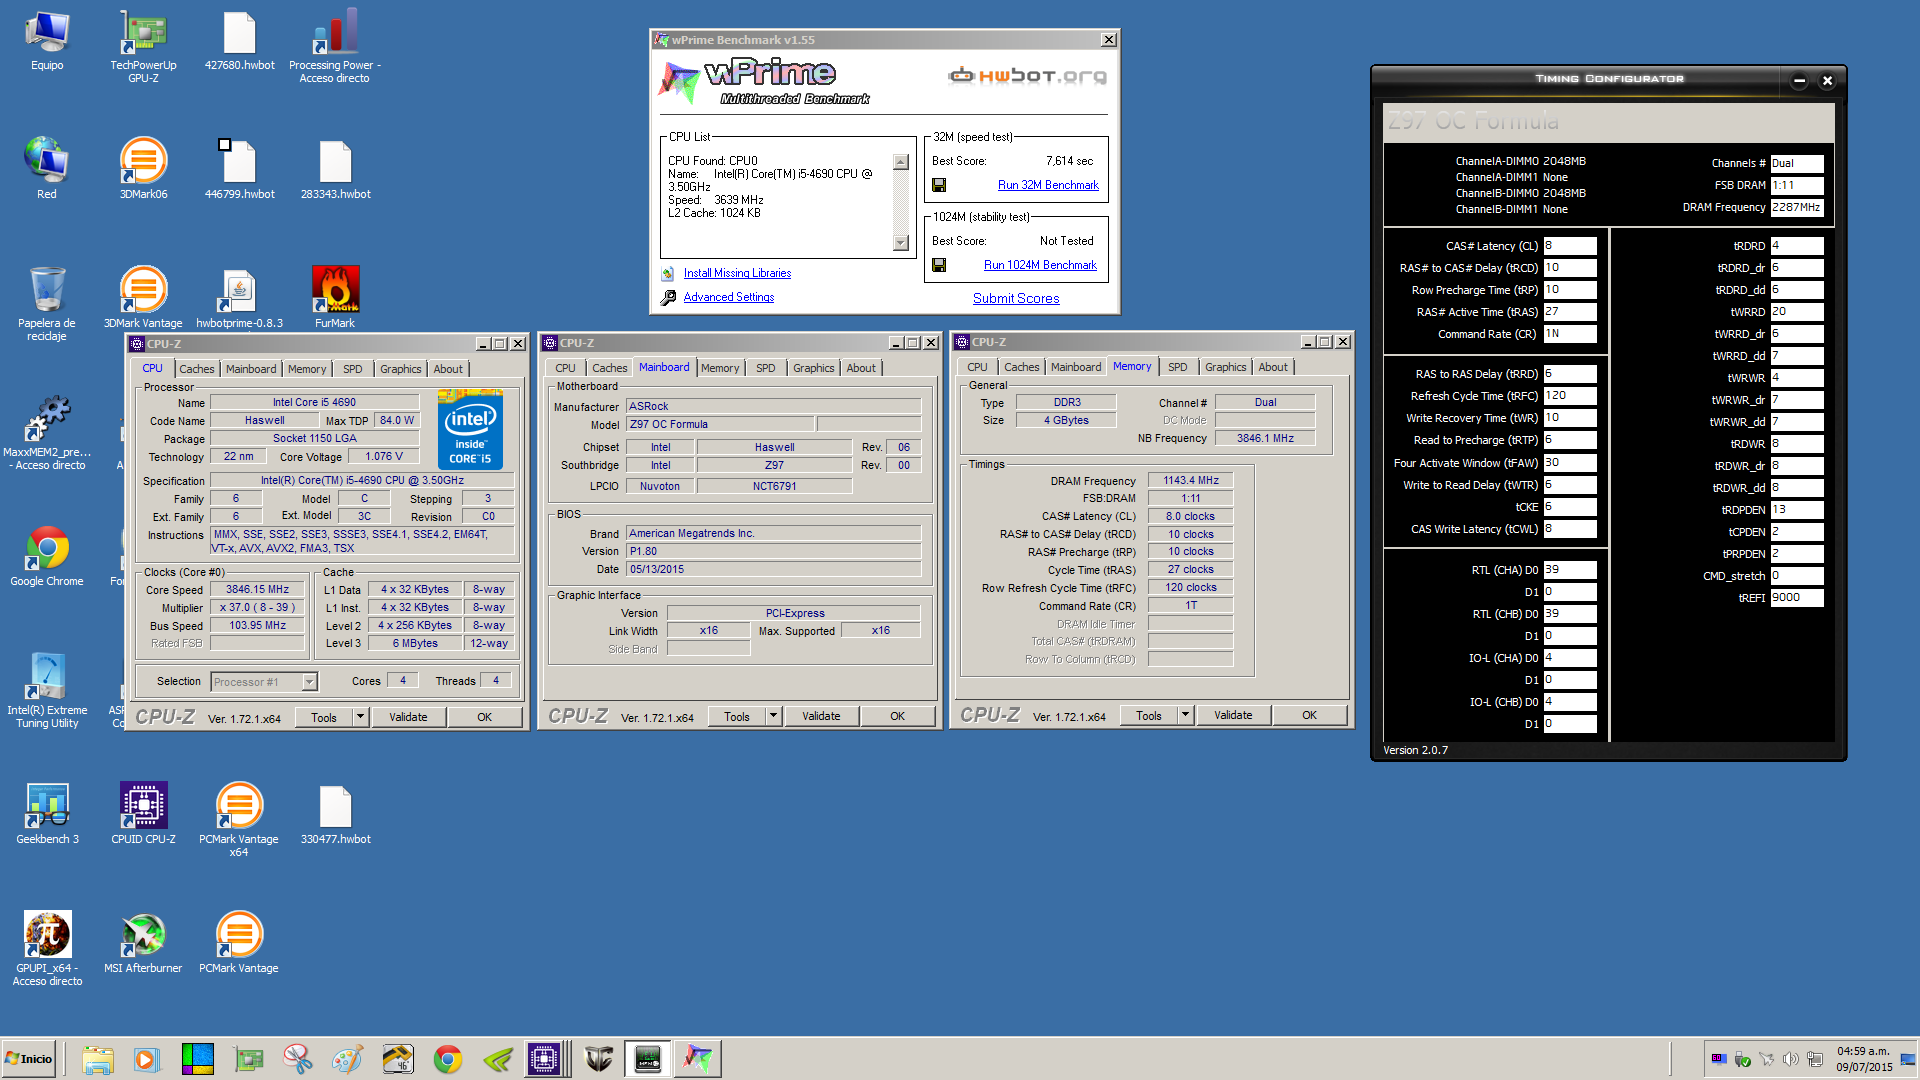The height and width of the screenshot is (1080, 1920).
Task: Open the SPD tab in the CPU-Z CPU window
Action: [x=353, y=369]
